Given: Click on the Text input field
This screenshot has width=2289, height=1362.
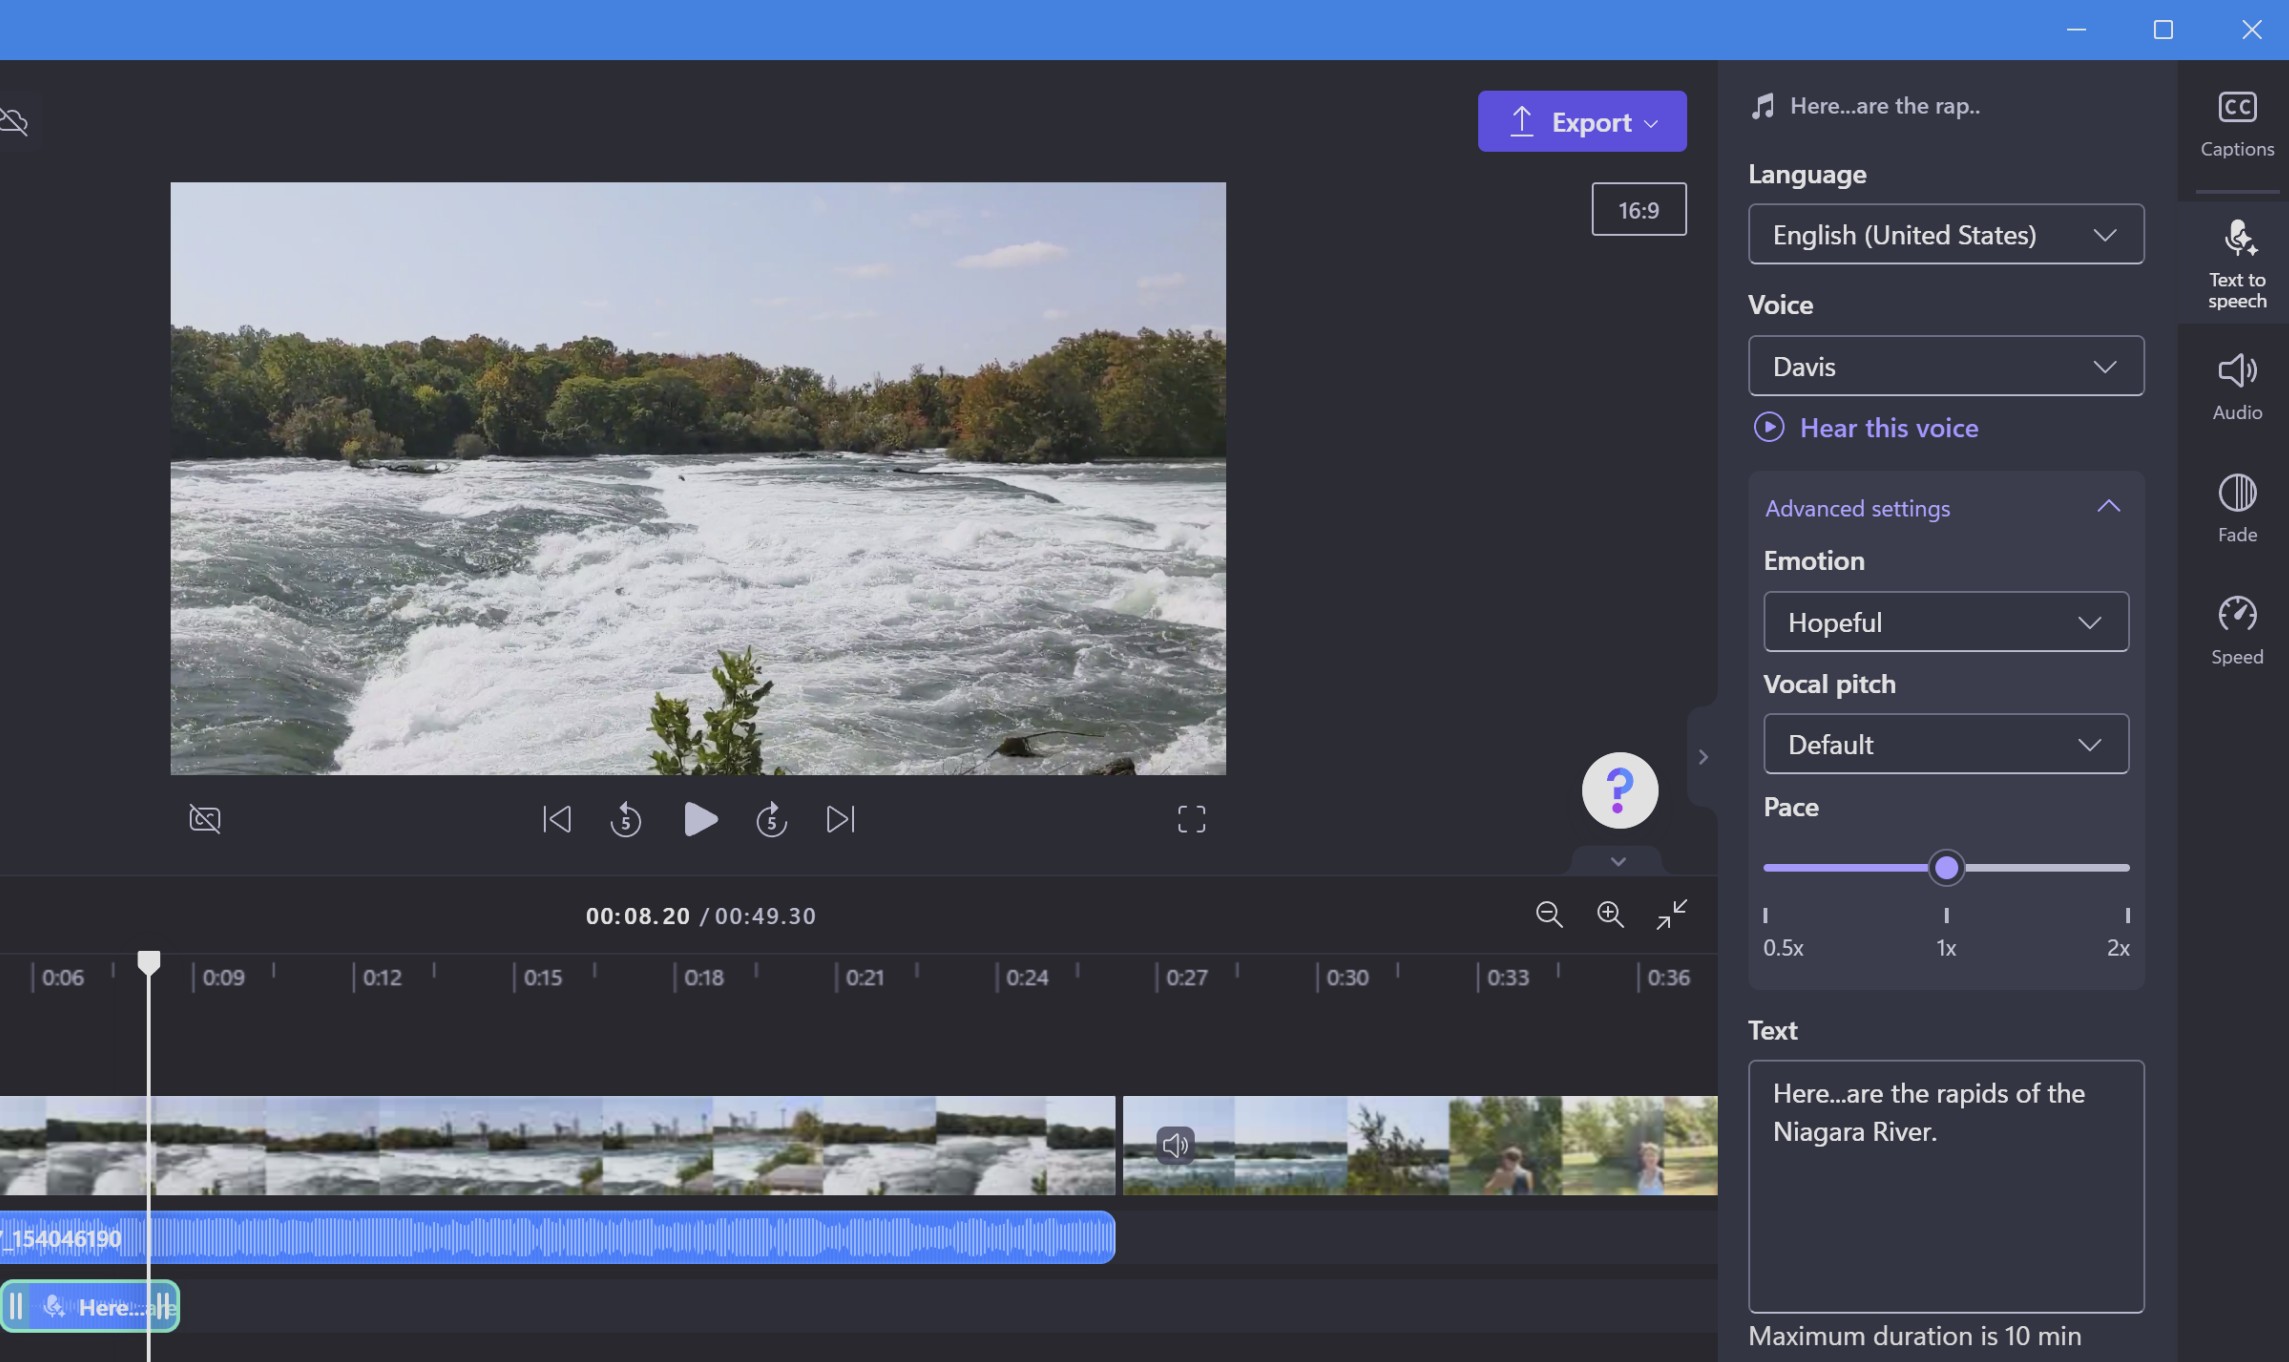Looking at the screenshot, I should click(x=1944, y=1185).
